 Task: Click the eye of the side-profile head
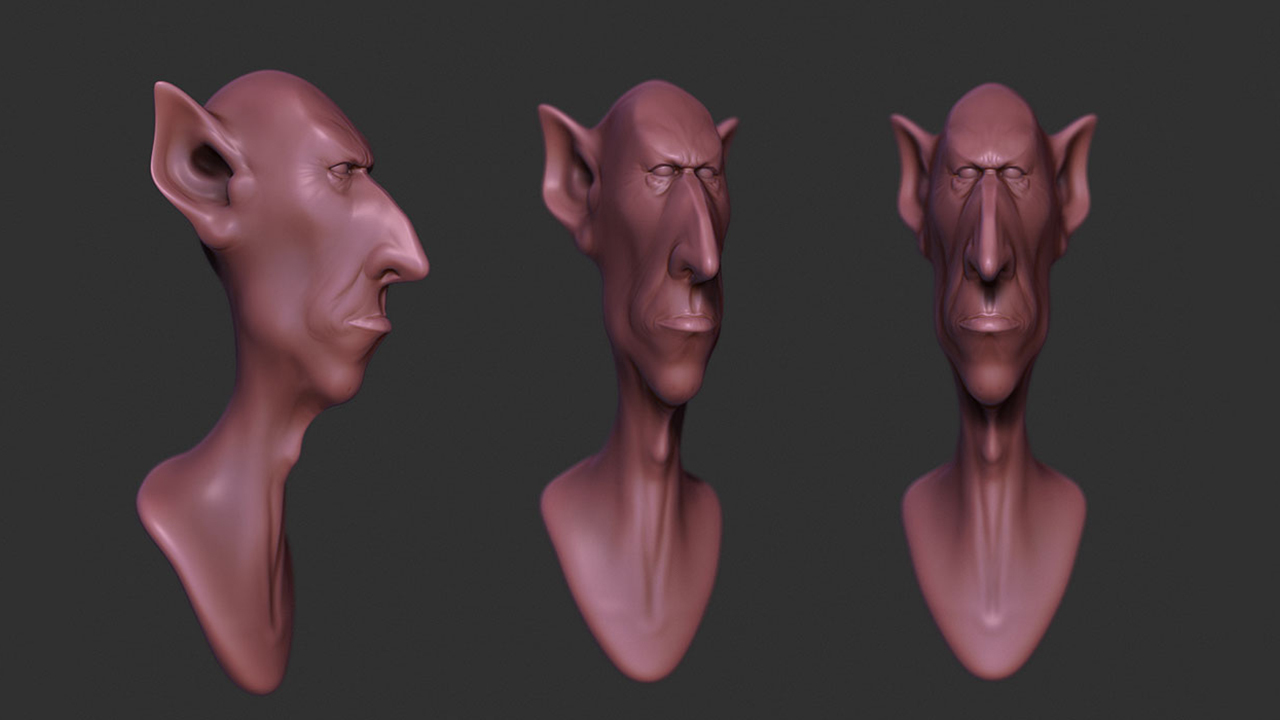tap(343, 170)
